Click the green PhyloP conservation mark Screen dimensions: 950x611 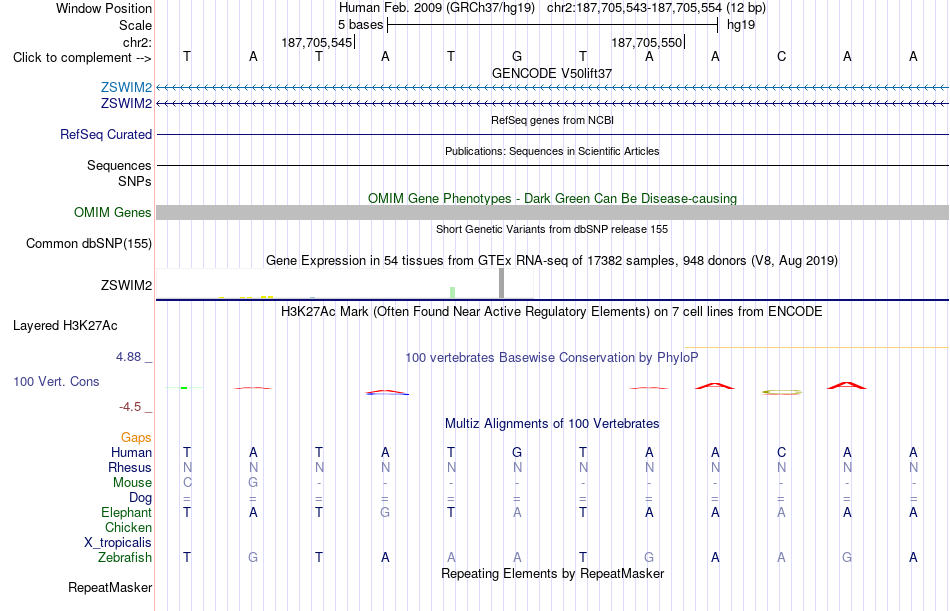184,387
